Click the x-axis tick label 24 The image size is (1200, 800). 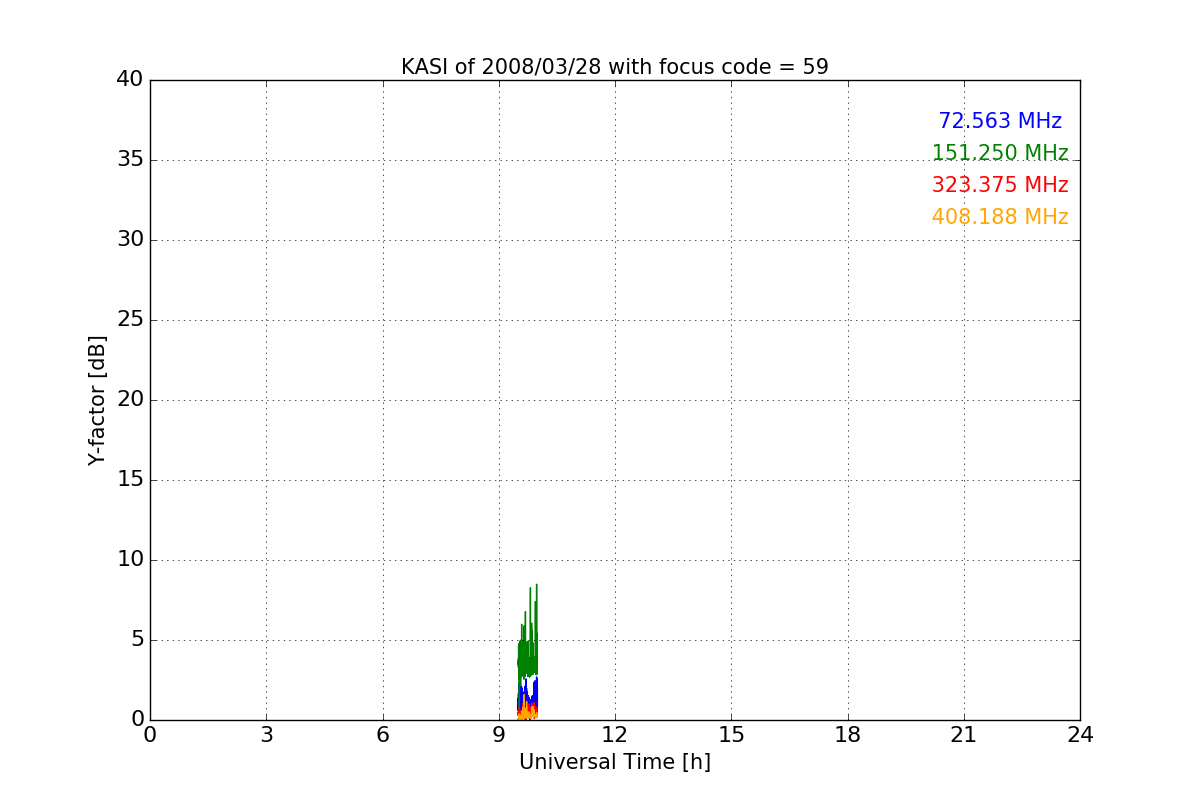click(x=1080, y=735)
